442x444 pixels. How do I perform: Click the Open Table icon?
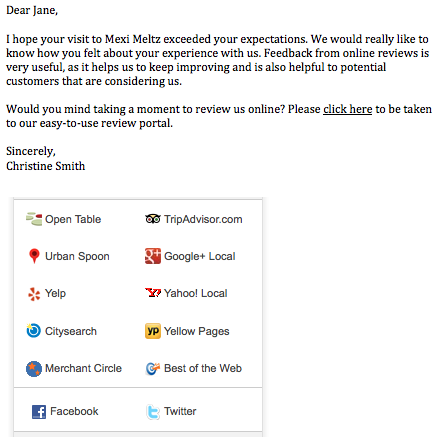pos(34,219)
